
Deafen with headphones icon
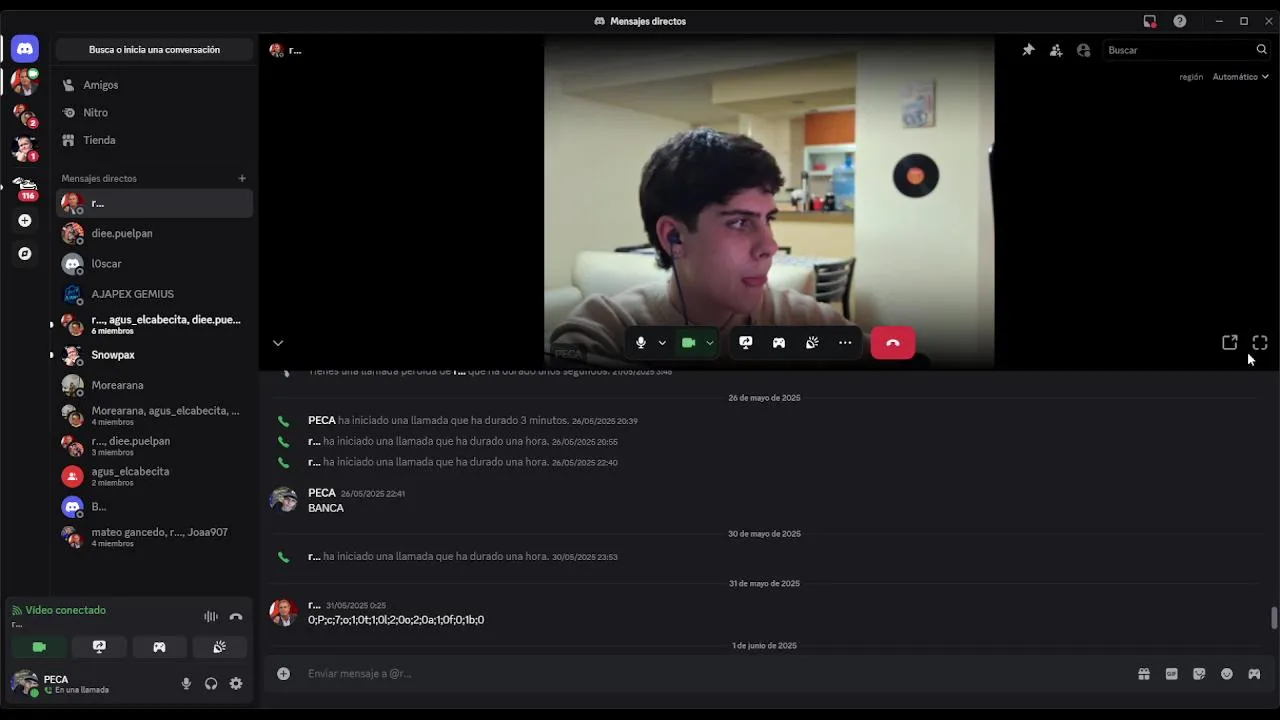211,684
